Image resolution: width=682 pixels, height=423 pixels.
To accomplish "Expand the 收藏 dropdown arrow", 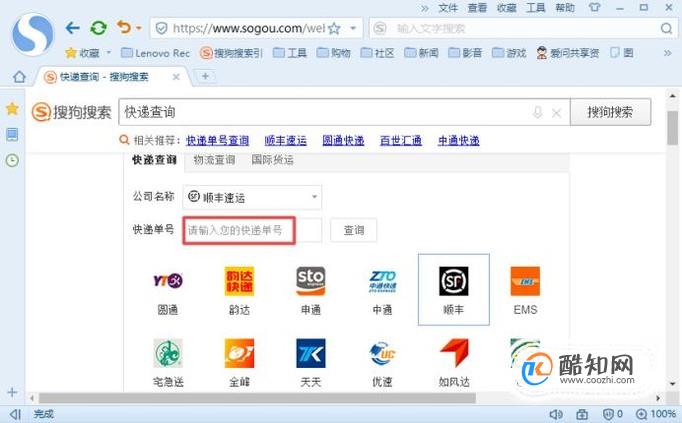I will (x=109, y=53).
